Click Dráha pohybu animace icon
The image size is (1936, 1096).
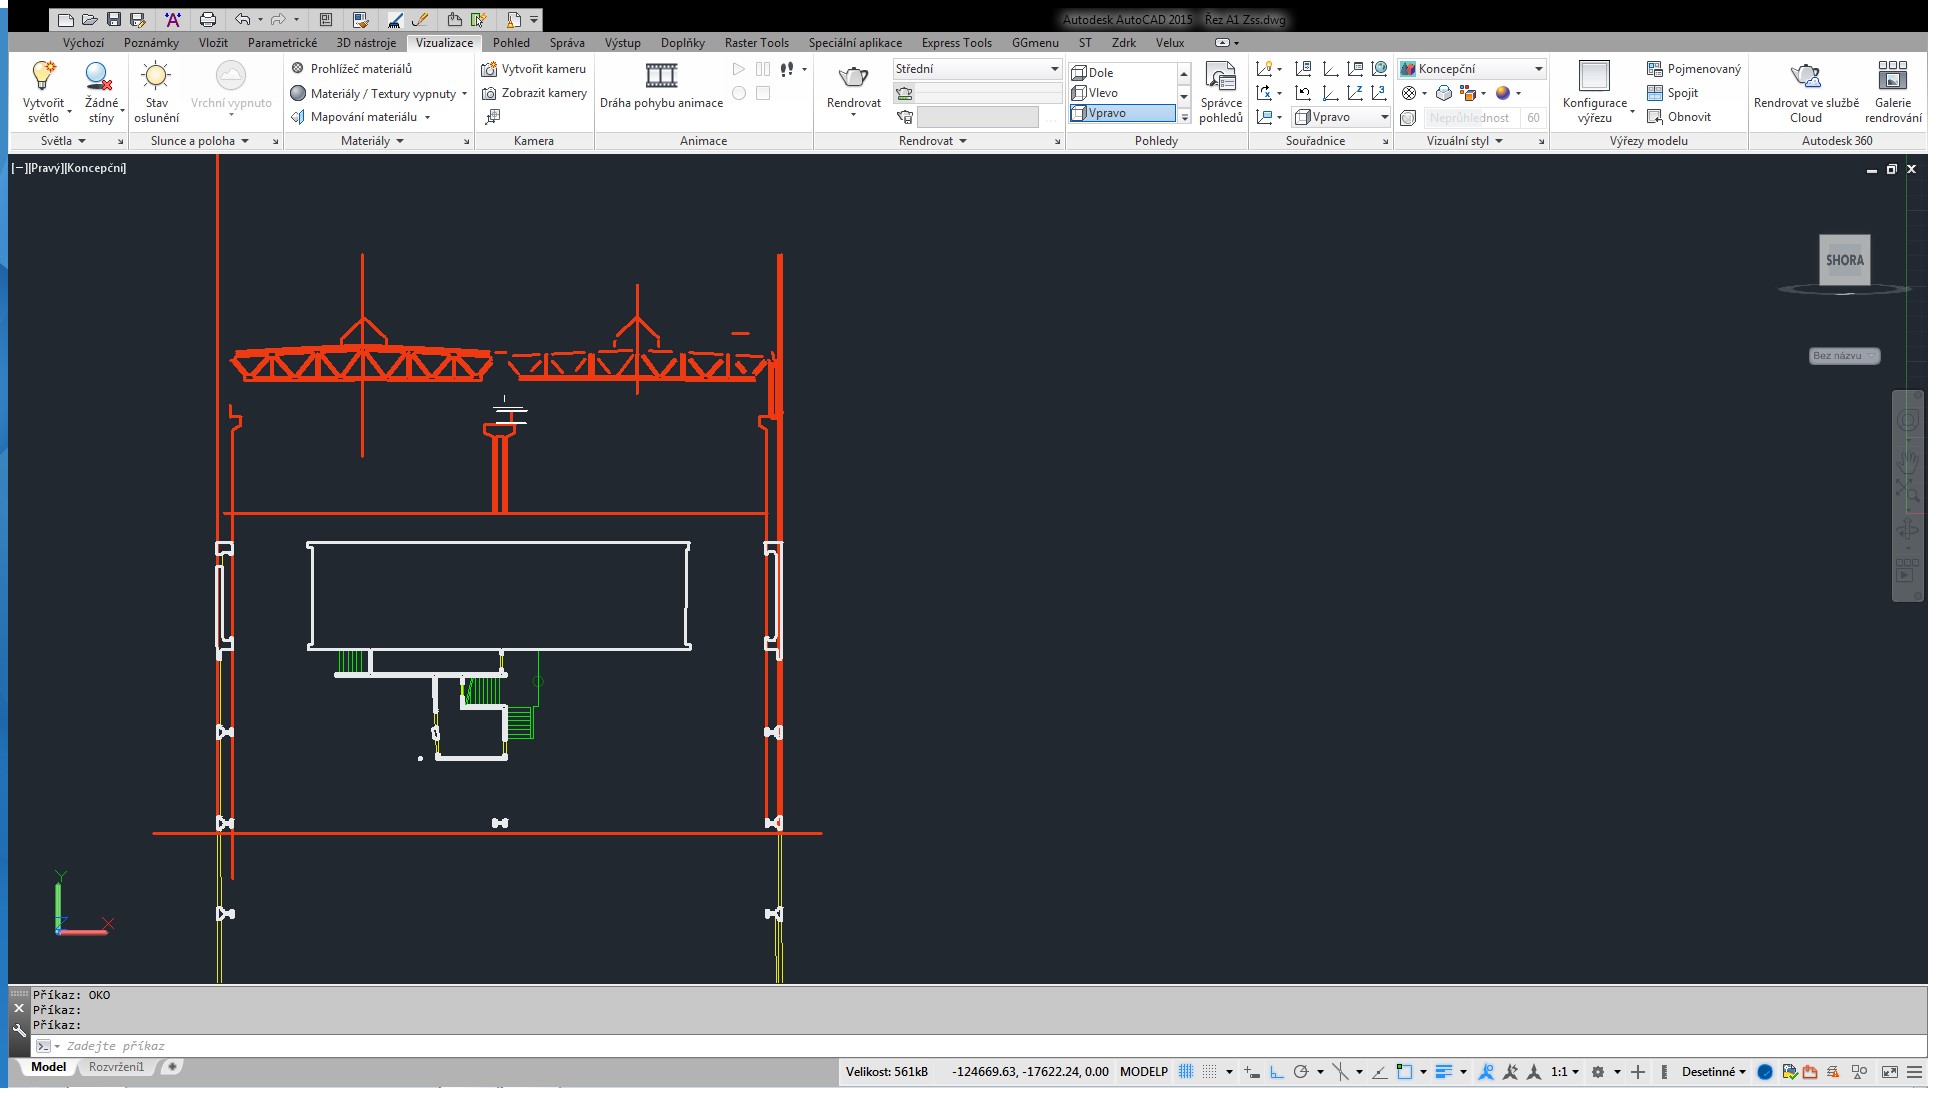661,75
